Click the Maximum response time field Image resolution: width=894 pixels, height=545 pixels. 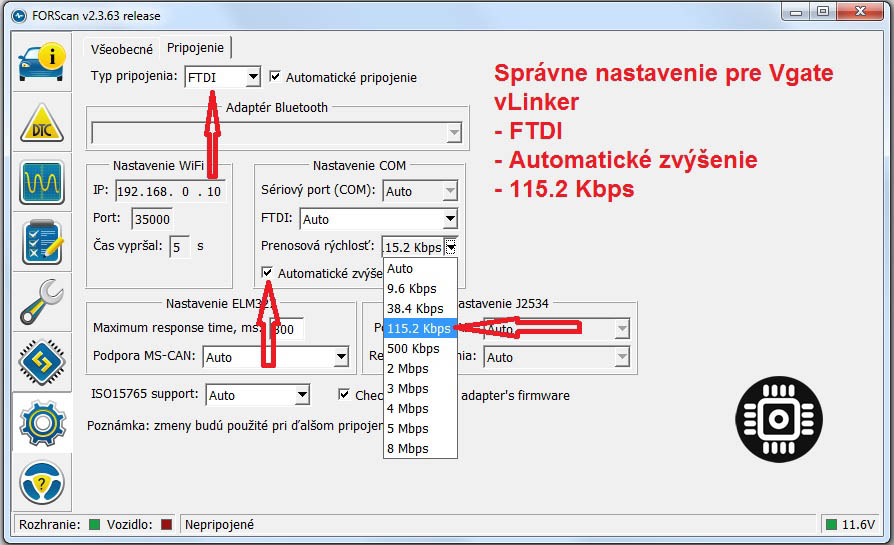coord(287,329)
